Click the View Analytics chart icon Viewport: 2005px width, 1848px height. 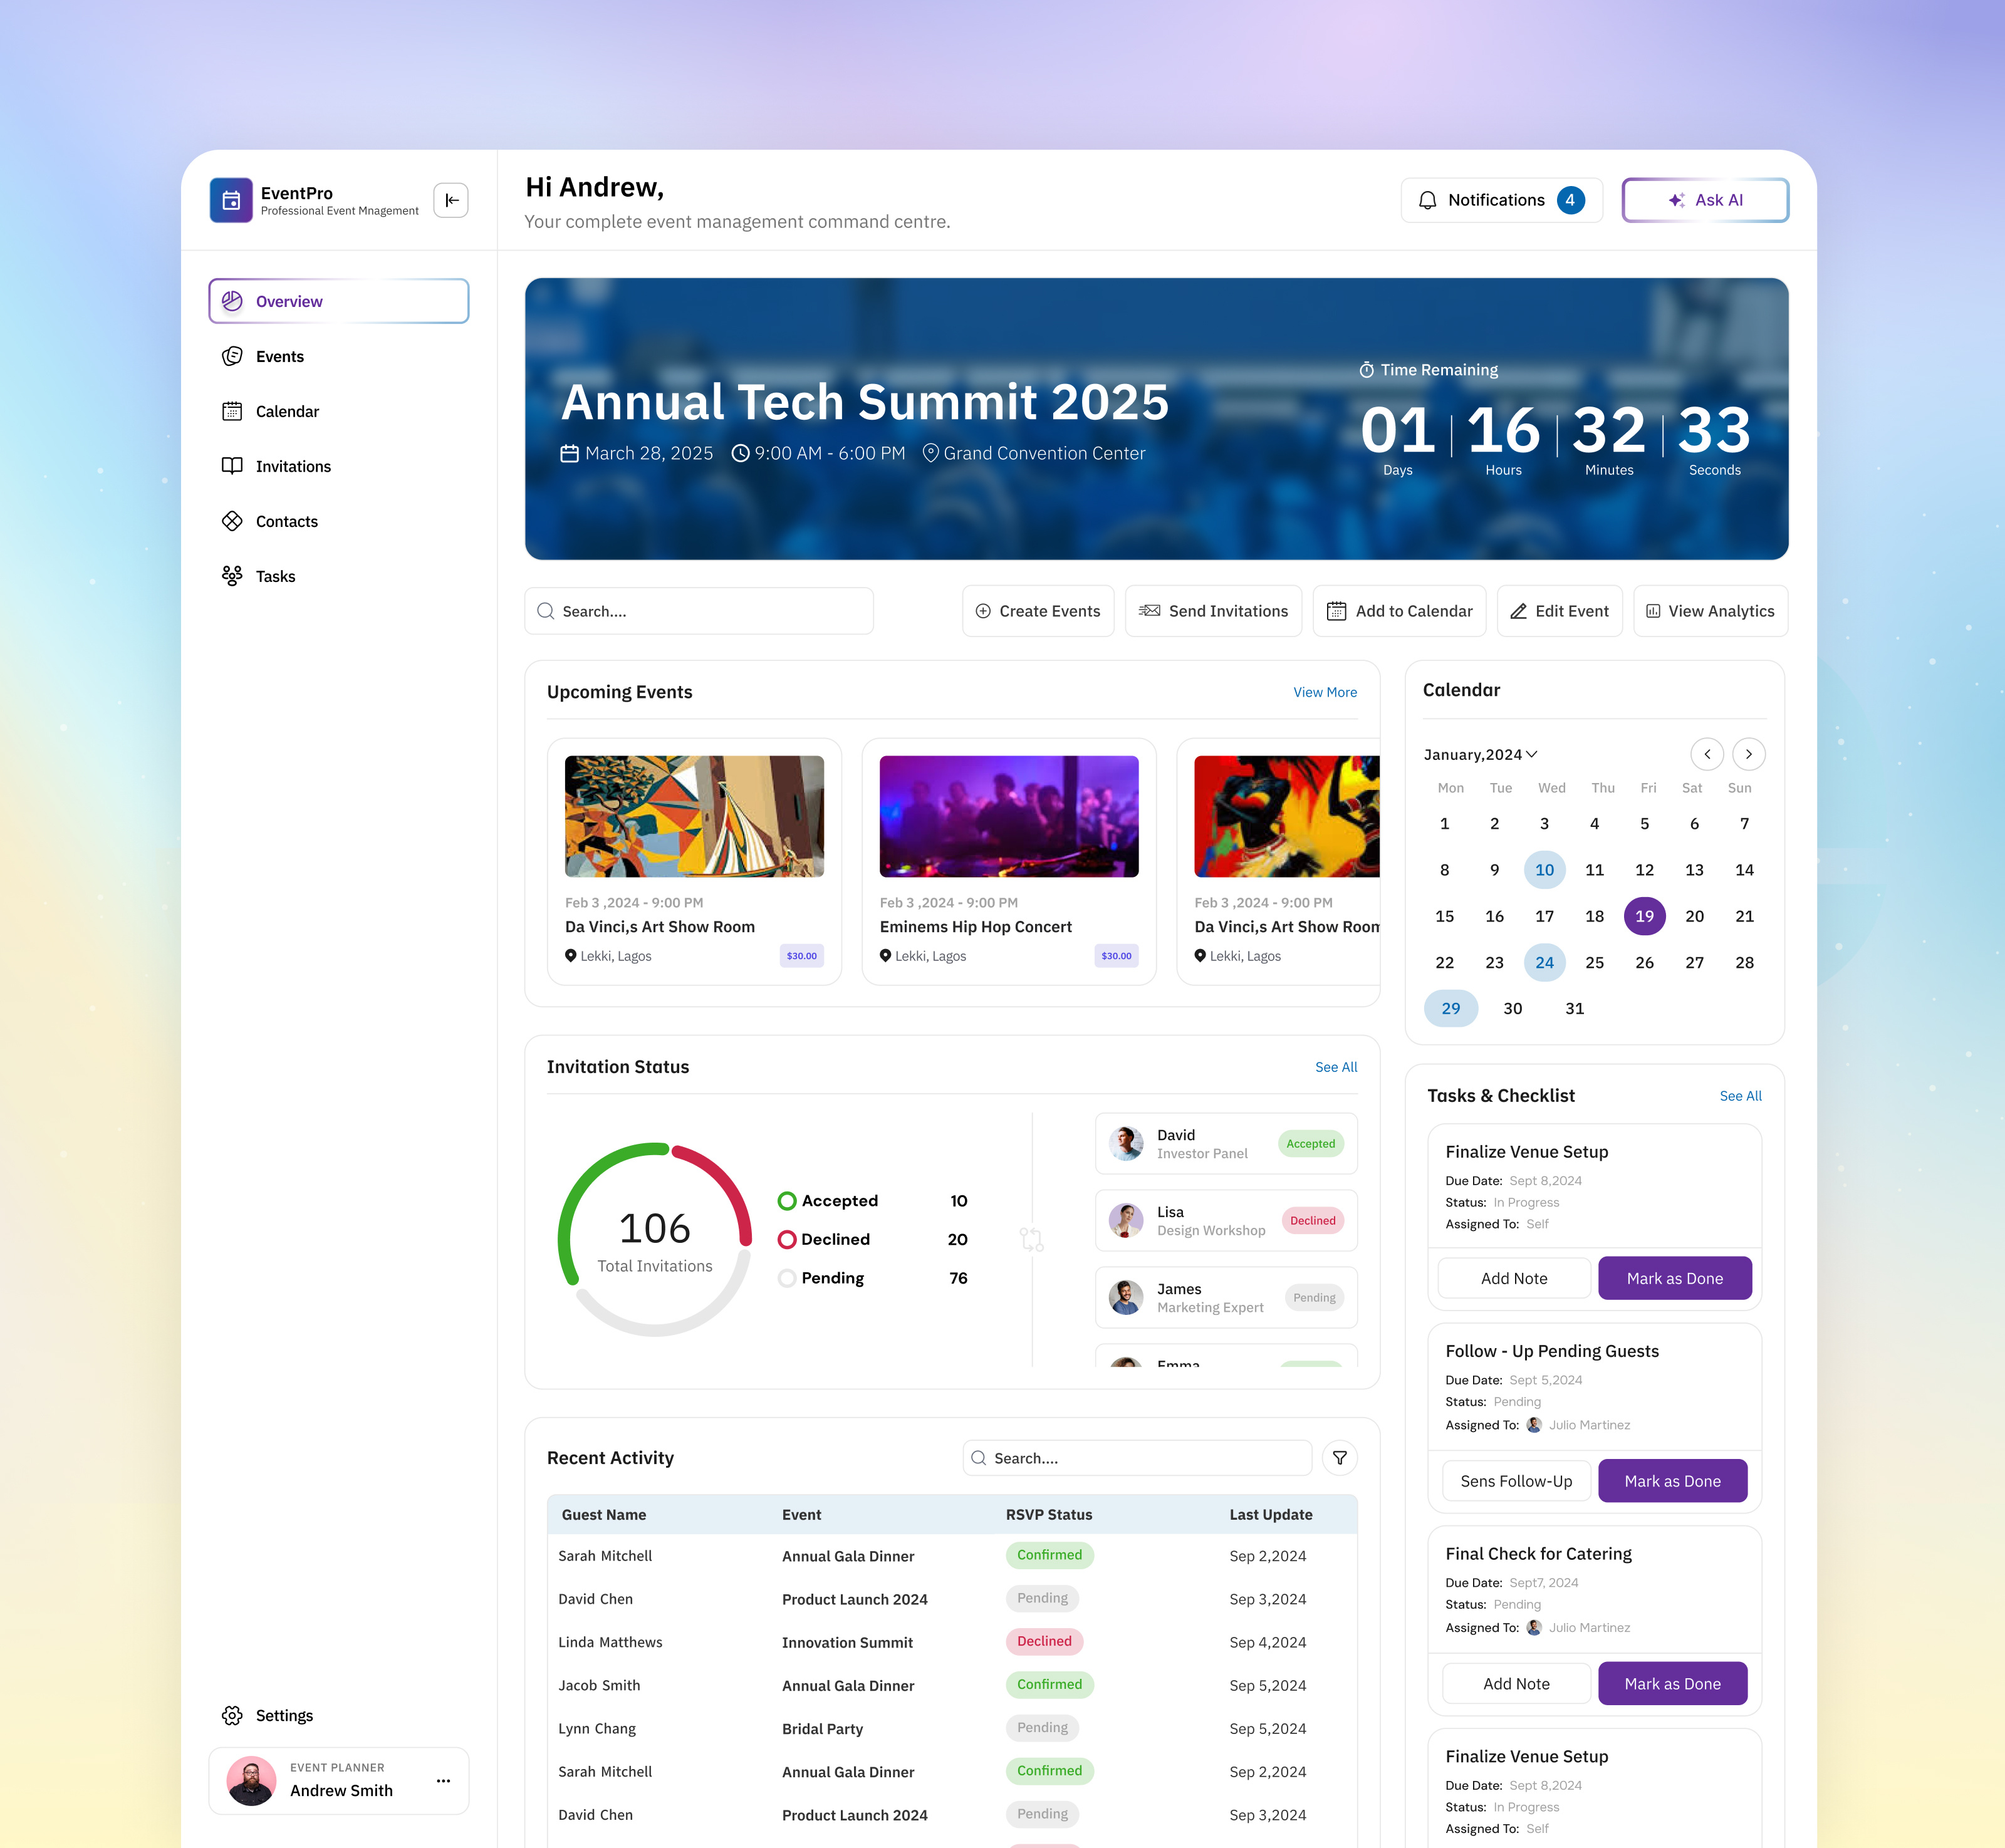pos(1653,611)
